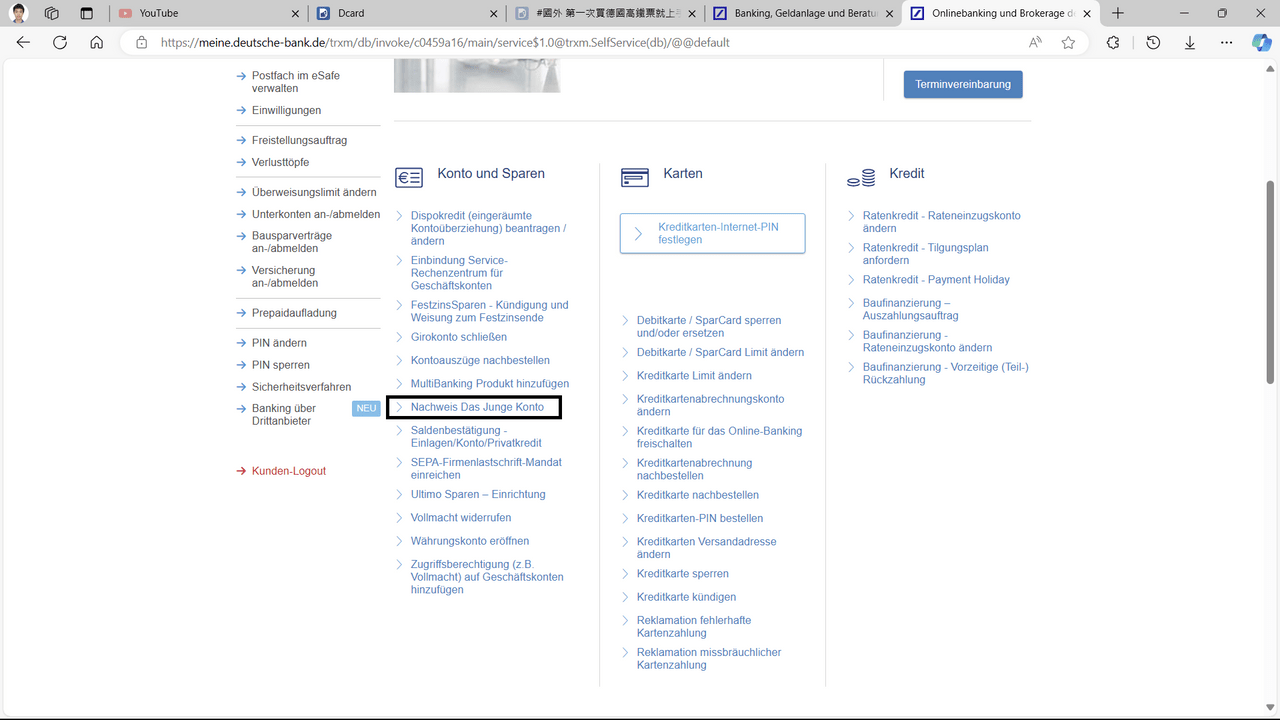Click the page vertical scrollbar
1280x720 pixels.
[x=1271, y=280]
